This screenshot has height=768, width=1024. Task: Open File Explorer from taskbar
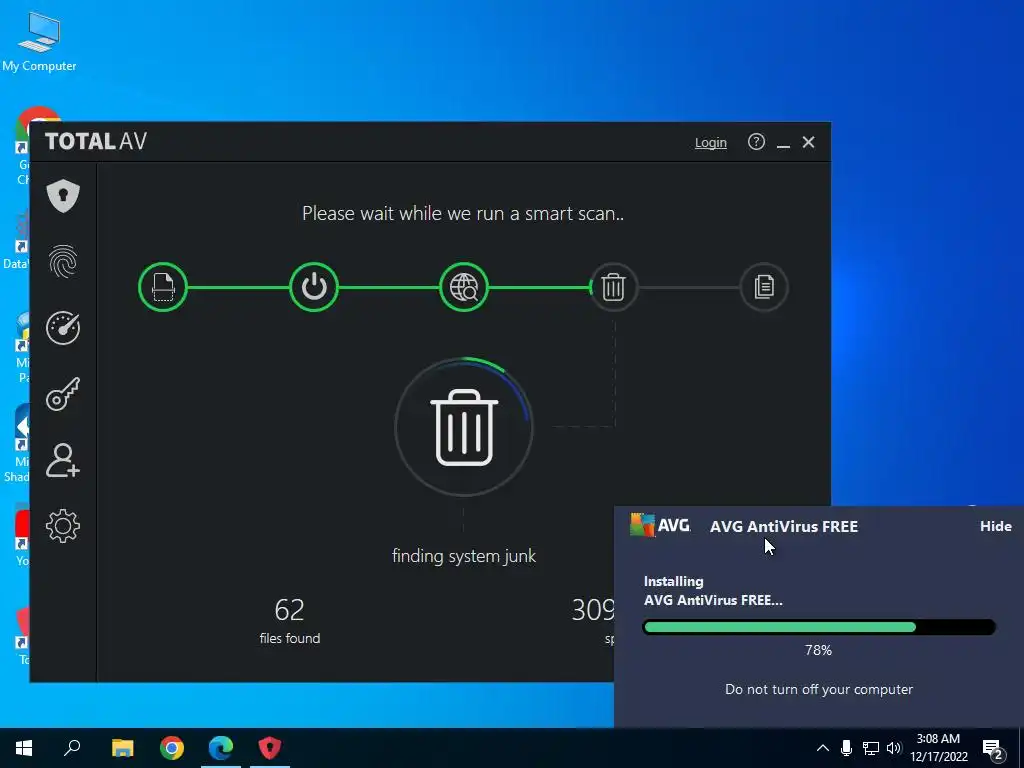[122, 748]
